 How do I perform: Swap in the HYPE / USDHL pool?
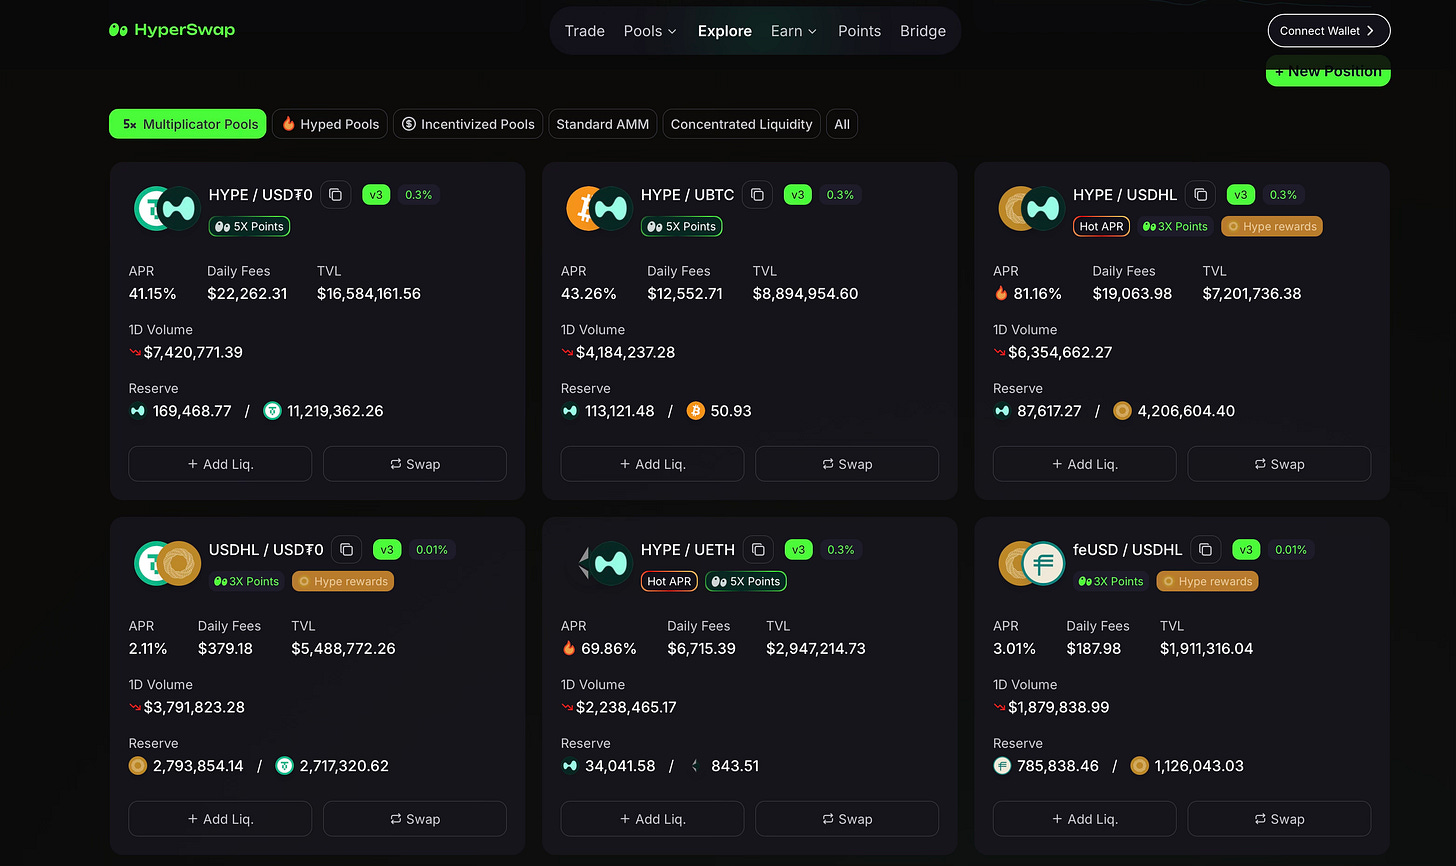(1279, 464)
